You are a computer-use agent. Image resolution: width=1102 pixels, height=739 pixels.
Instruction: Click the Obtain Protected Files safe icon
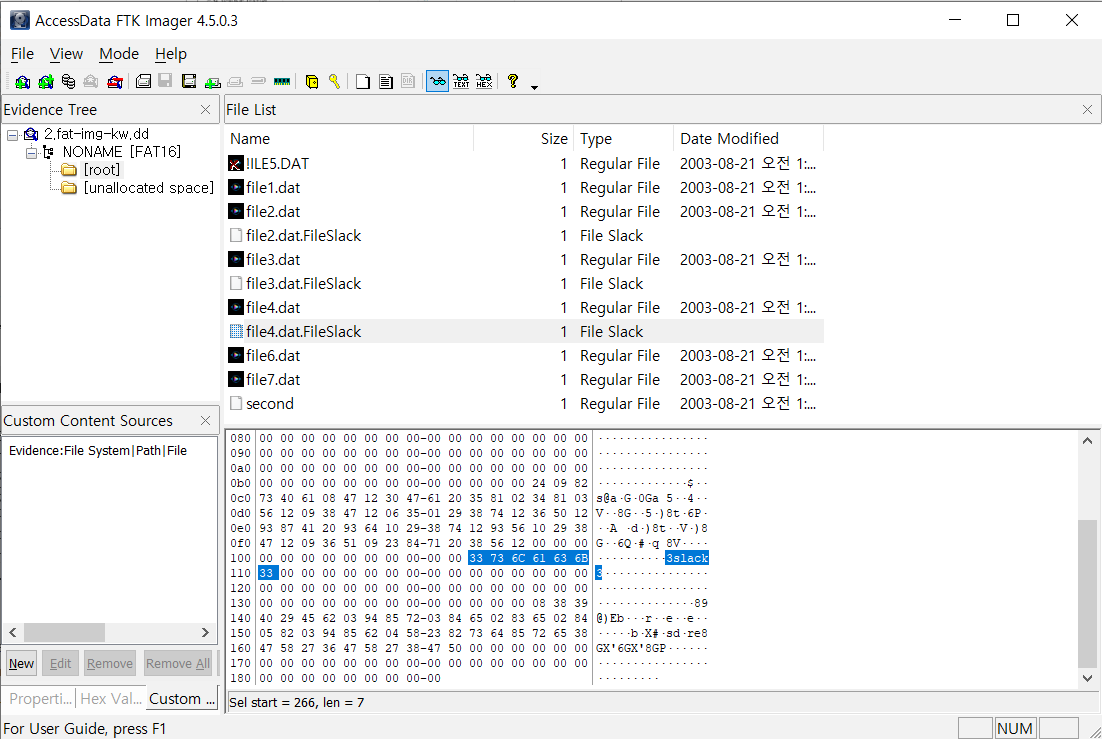(x=312, y=82)
